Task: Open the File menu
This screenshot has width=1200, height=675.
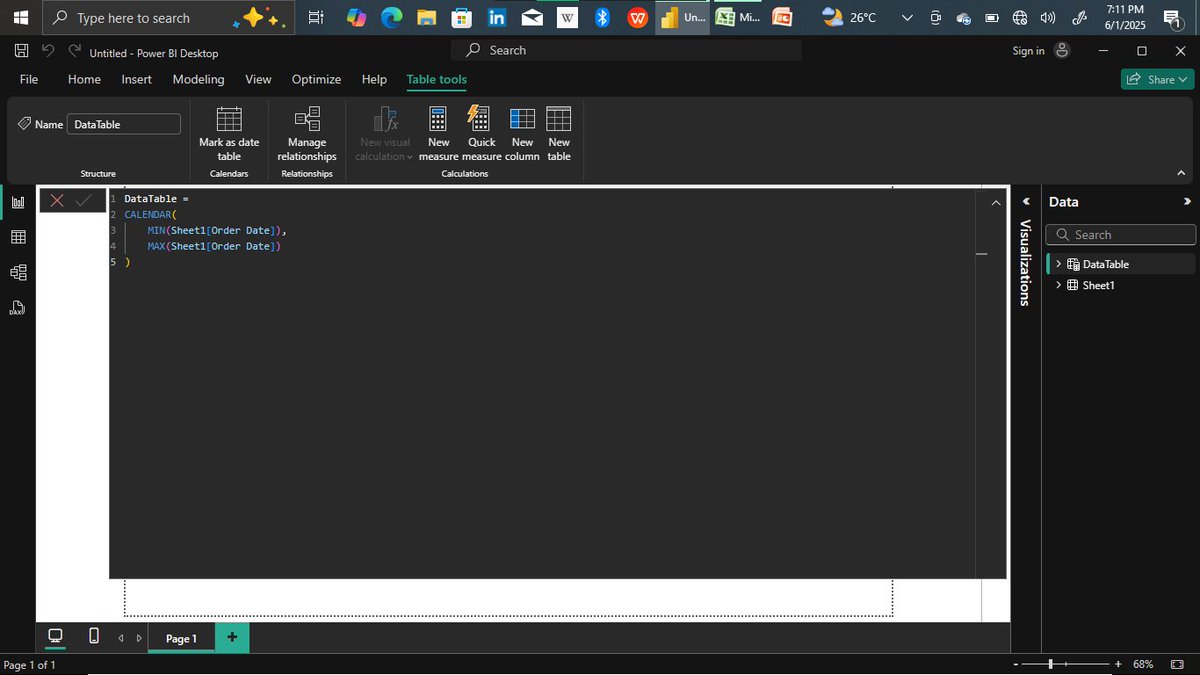Action: (29, 79)
